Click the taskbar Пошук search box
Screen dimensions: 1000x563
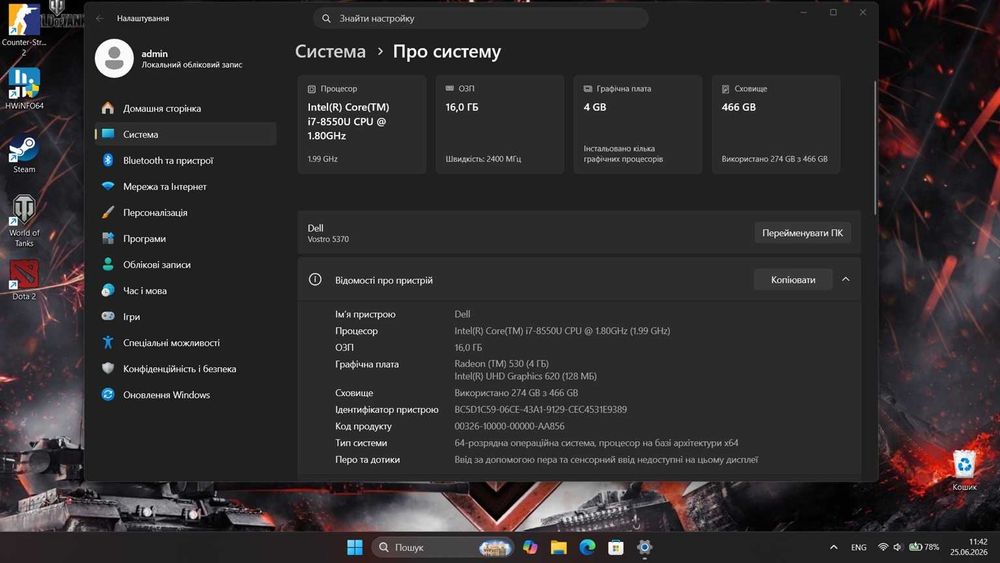click(x=443, y=547)
